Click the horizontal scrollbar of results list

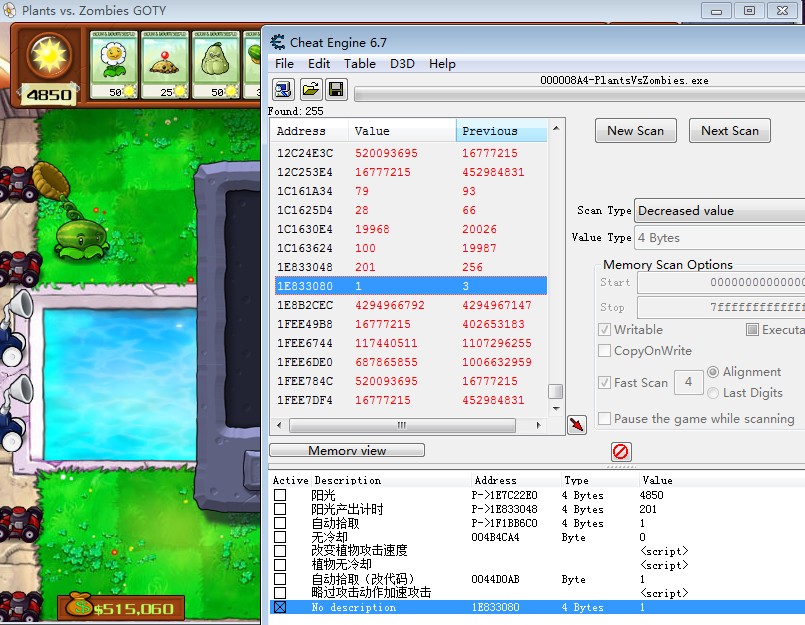point(402,425)
